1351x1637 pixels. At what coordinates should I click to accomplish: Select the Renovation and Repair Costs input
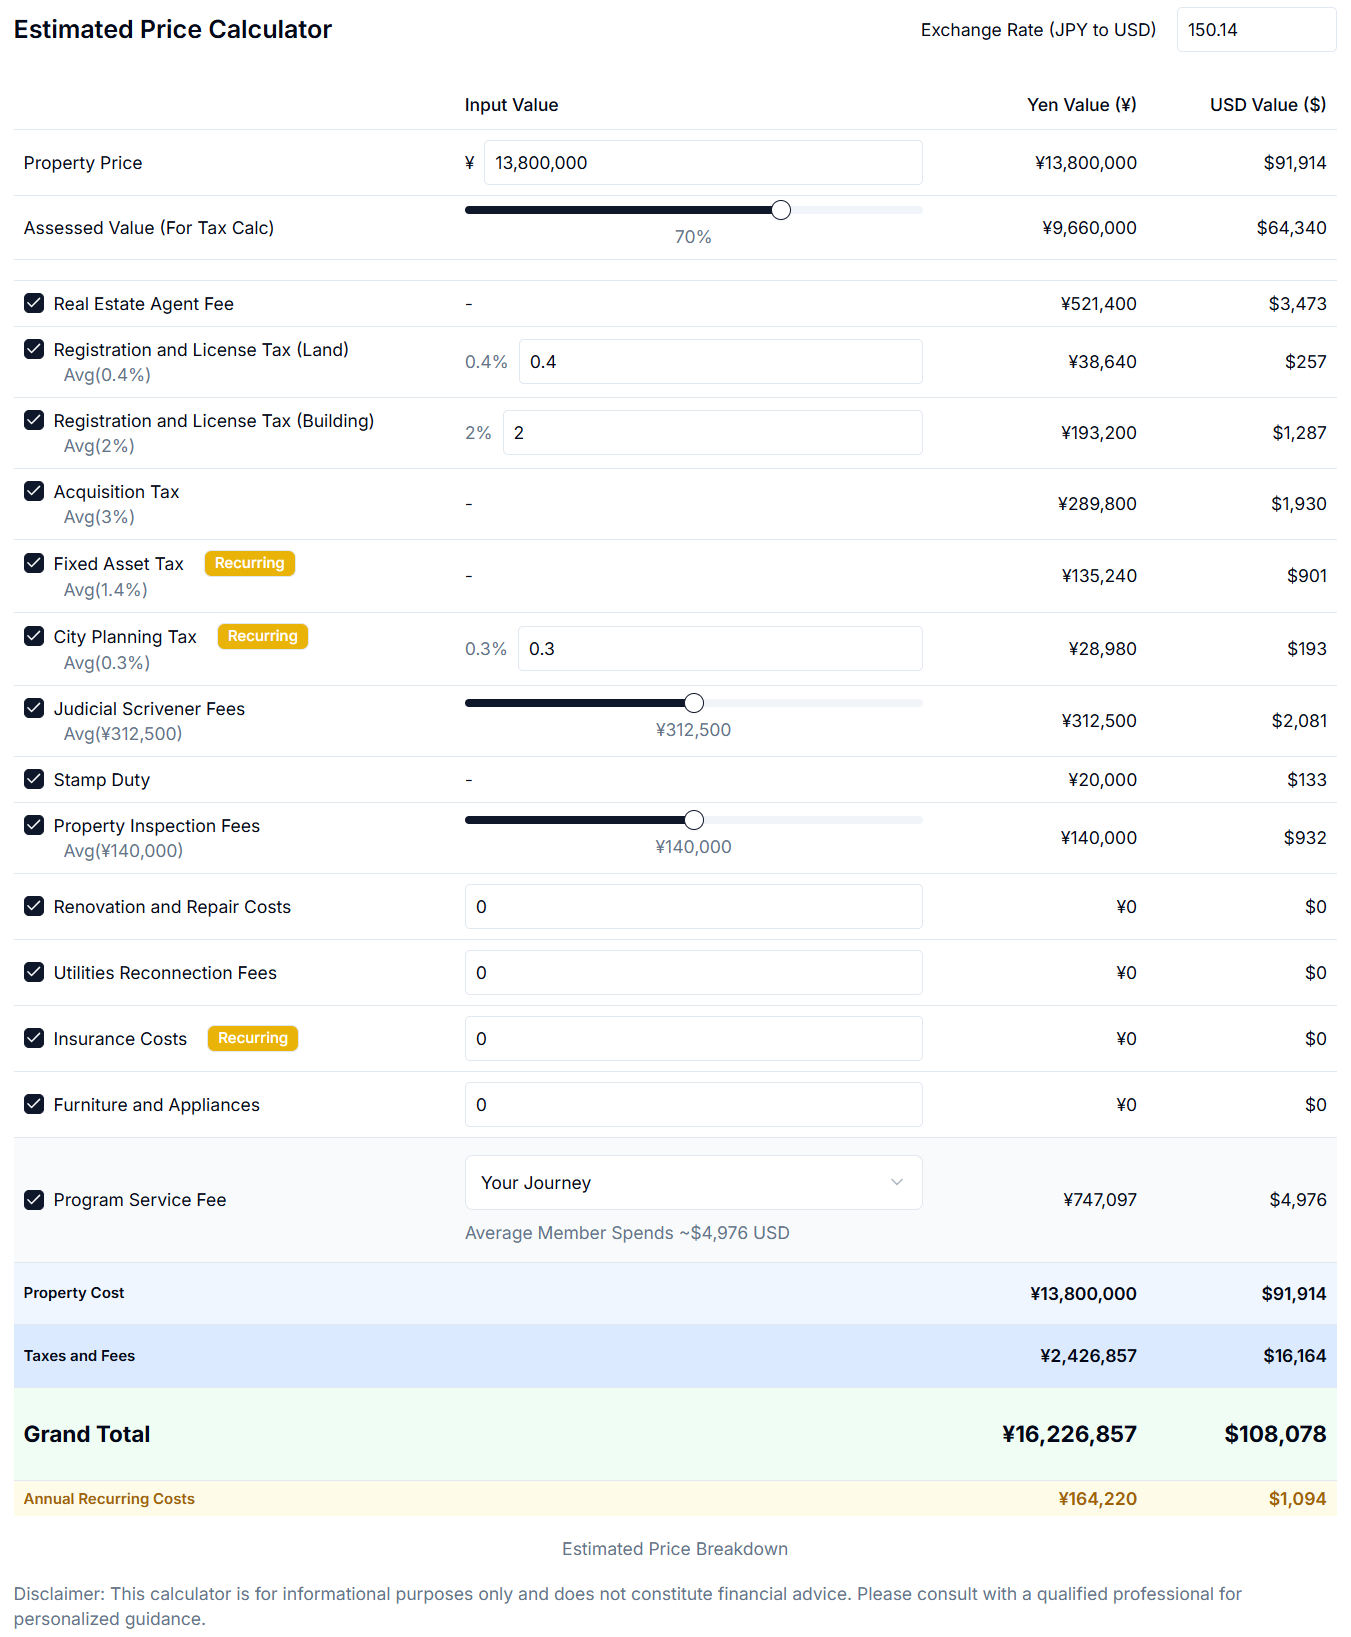693,907
